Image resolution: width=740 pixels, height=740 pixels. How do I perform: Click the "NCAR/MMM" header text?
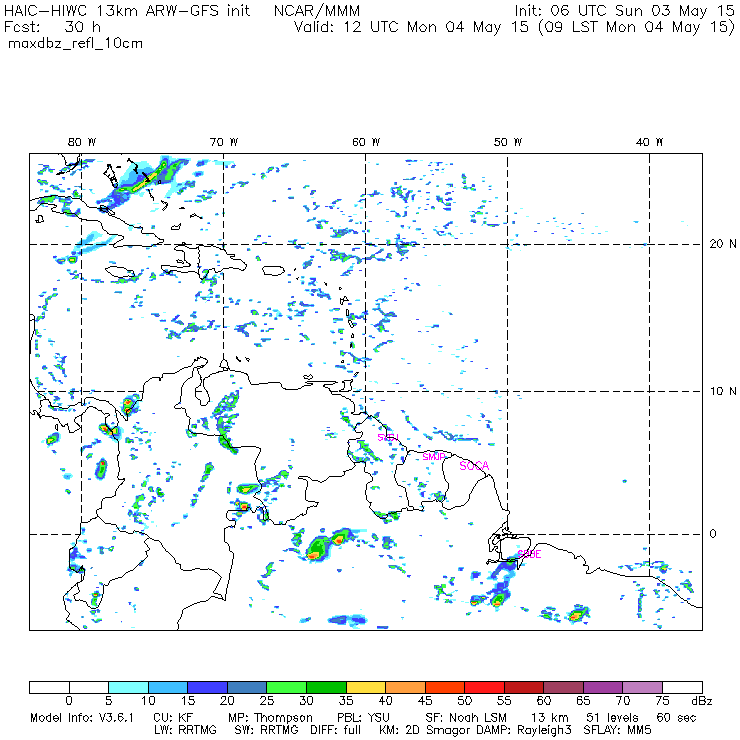click(x=317, y=10)
